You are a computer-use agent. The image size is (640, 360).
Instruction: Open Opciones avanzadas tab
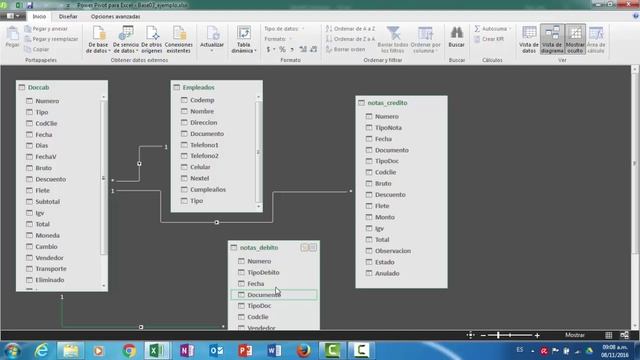(116, 17)
